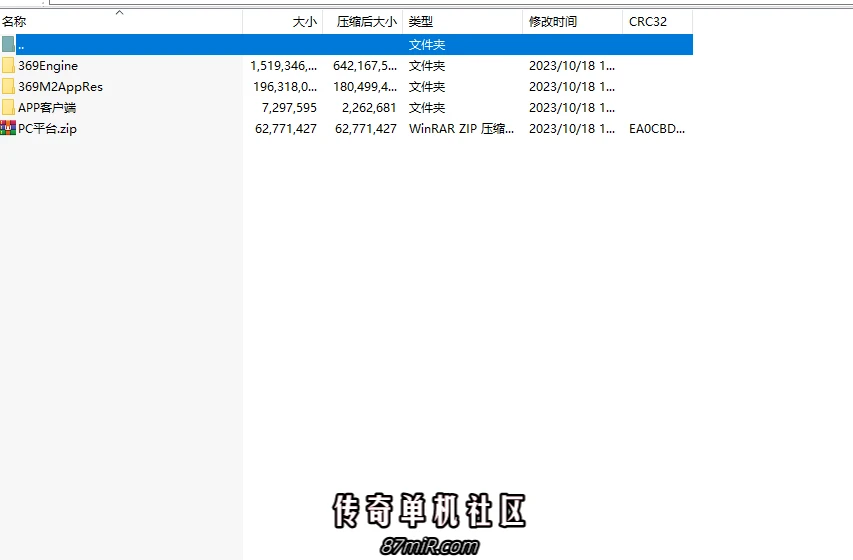Click the 压缩后大小 value for PC平台.zip

366,129
